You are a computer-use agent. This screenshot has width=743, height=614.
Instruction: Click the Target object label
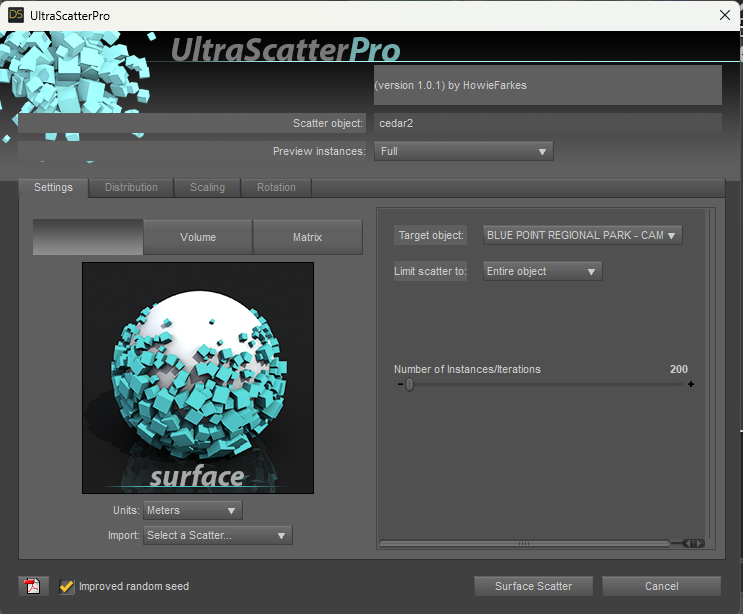click(431, 235)
